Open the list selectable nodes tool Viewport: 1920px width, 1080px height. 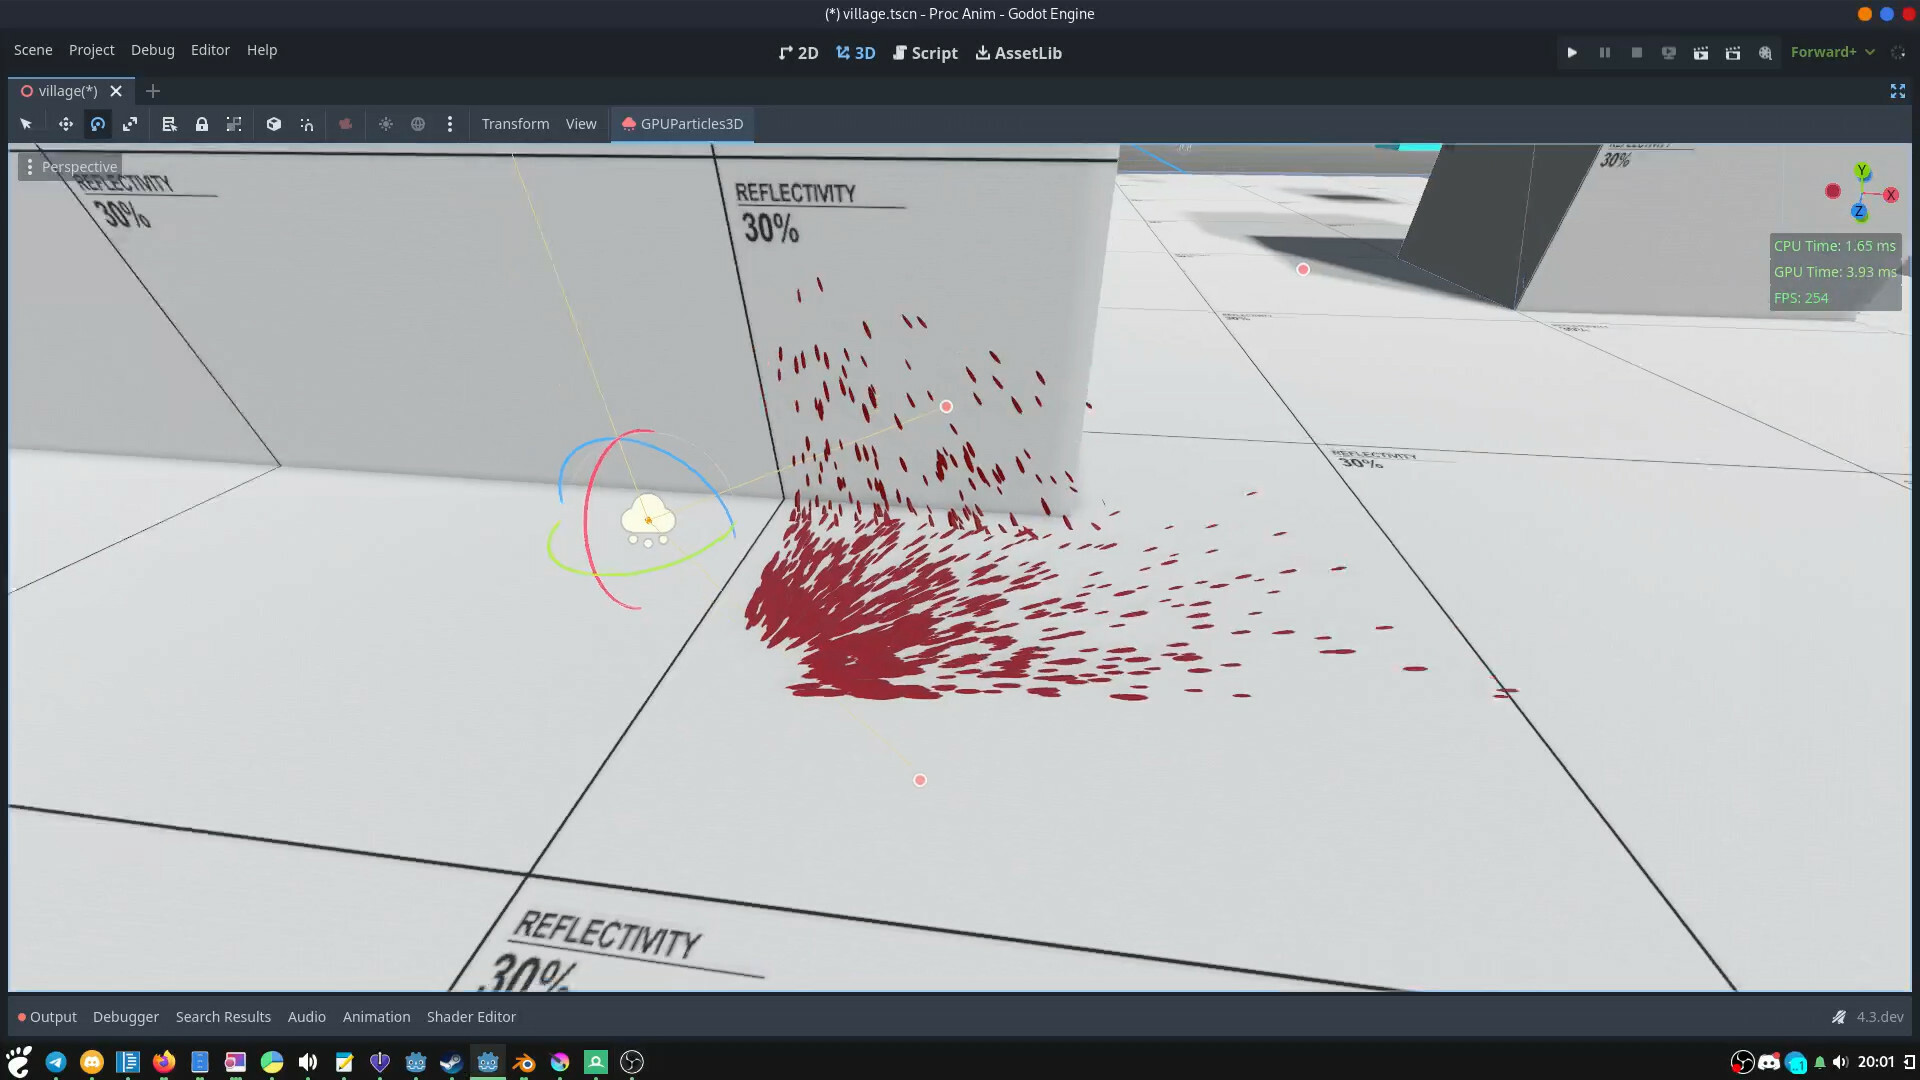(169, 124)
